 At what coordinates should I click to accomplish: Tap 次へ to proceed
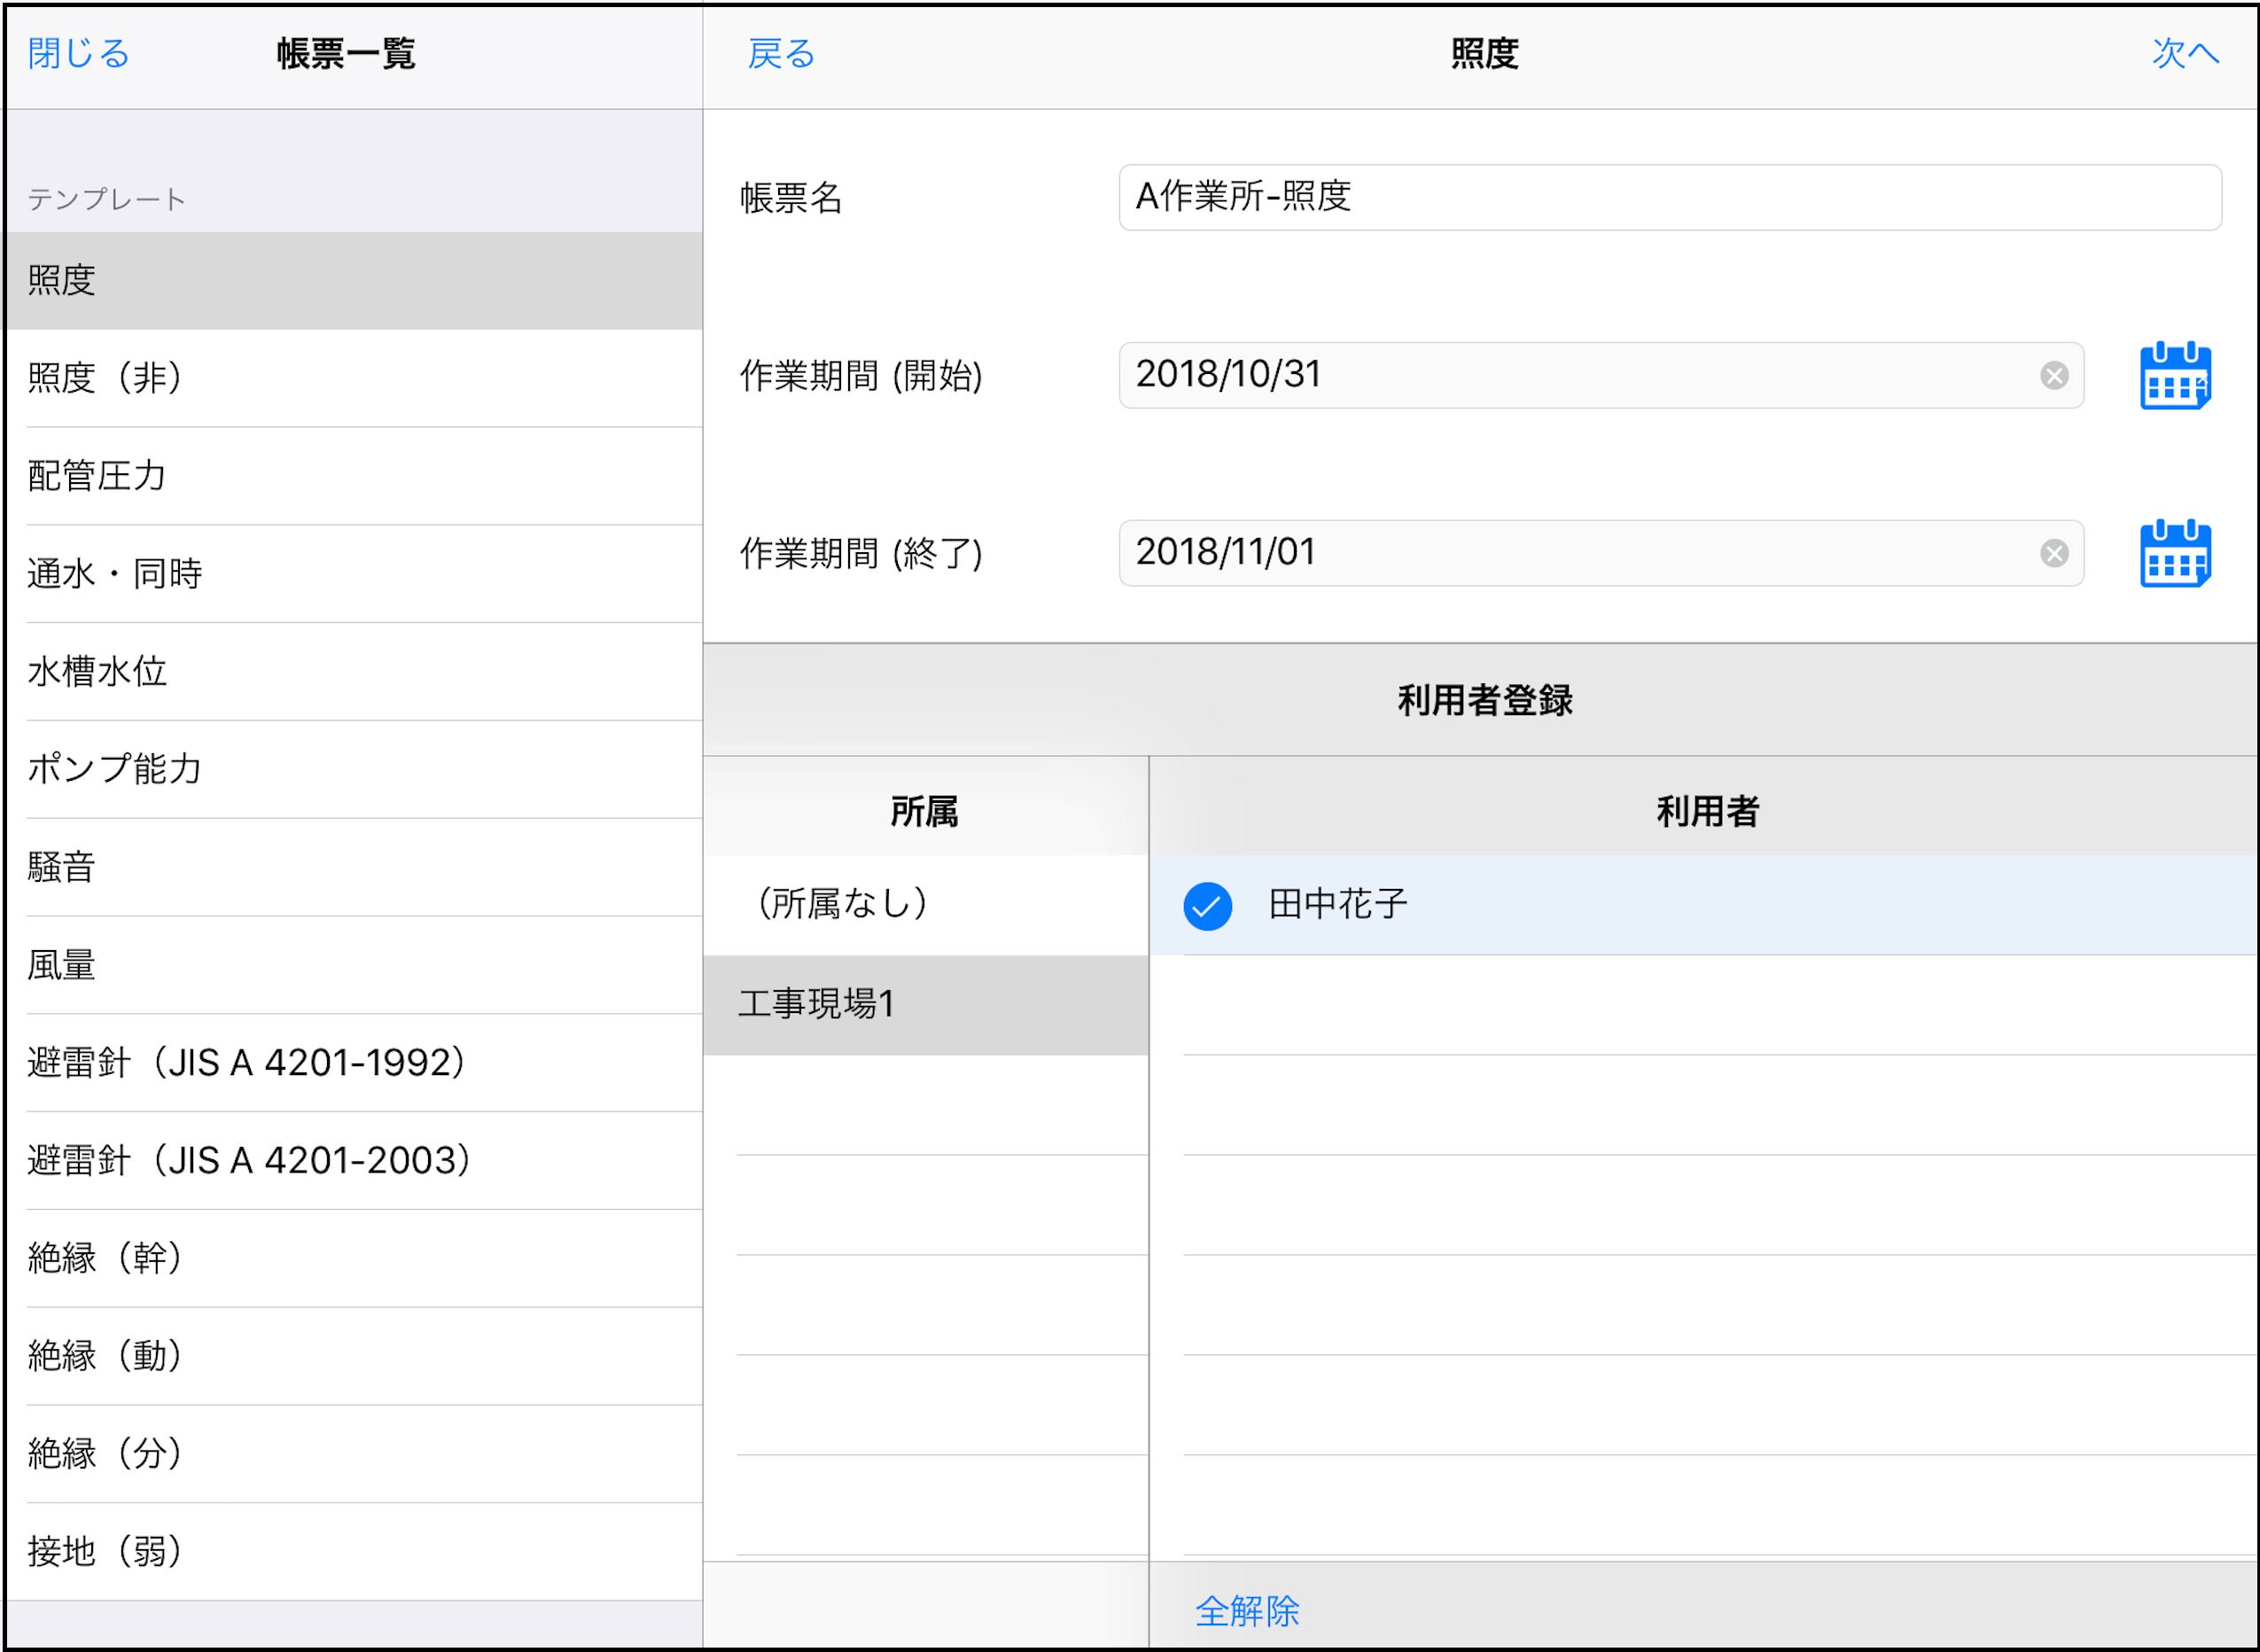pos(2184,54)
